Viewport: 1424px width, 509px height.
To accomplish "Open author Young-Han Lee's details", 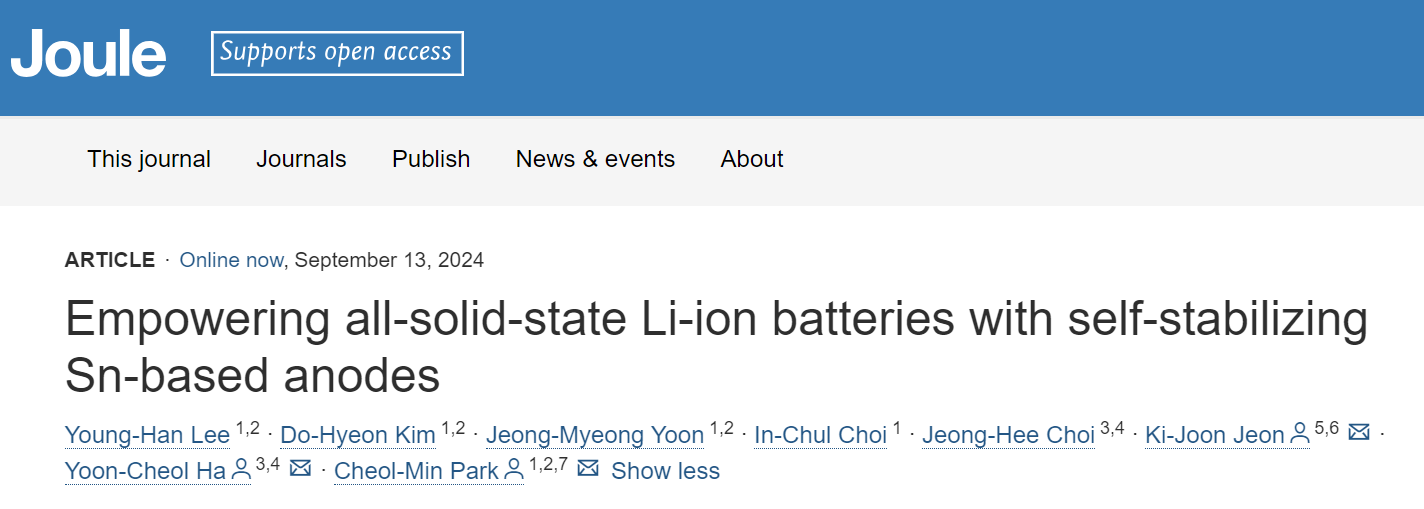I will click(x=148, y=436).
